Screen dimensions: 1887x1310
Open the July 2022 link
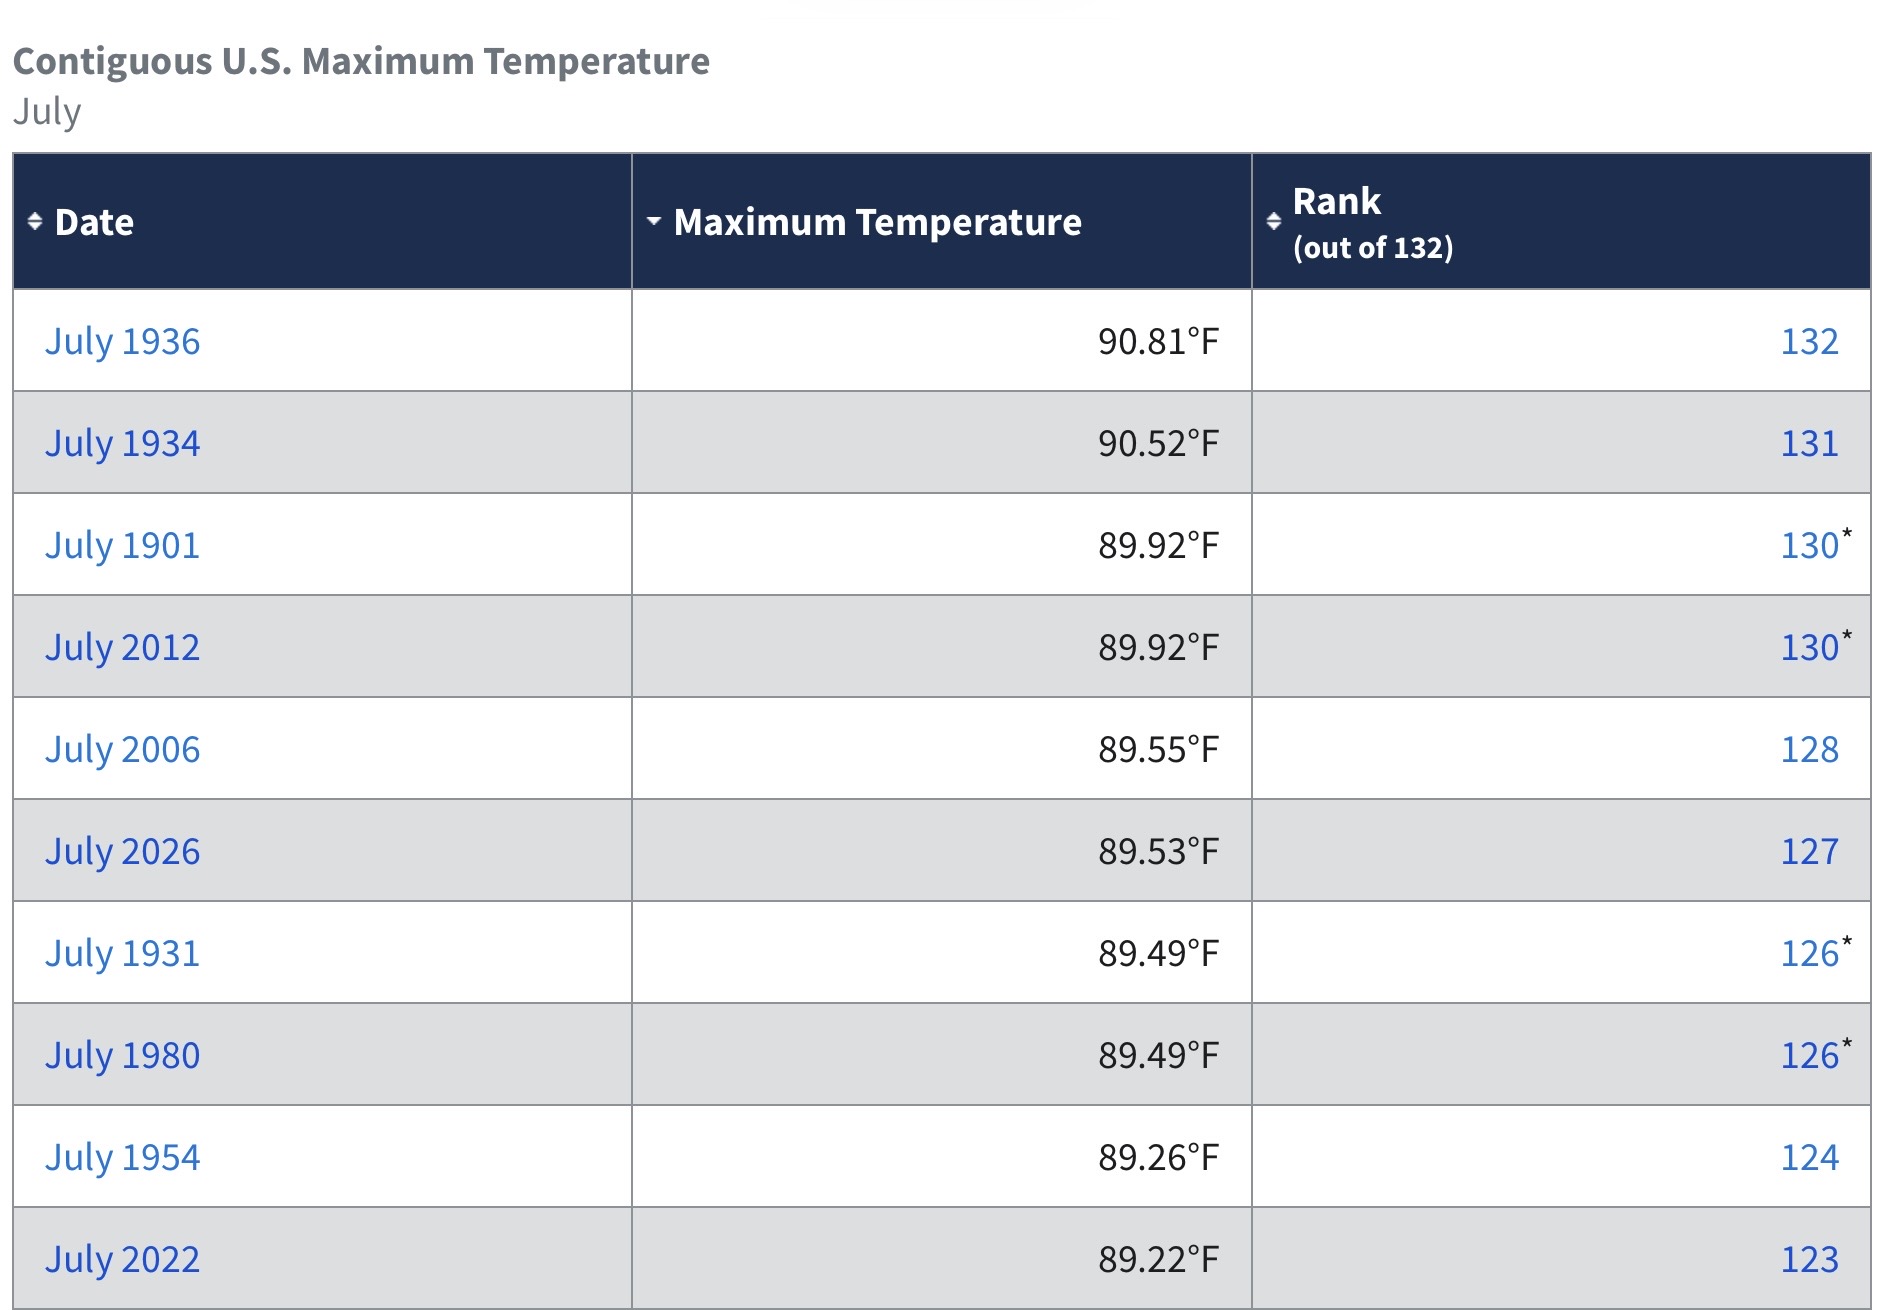(122, 1260)
